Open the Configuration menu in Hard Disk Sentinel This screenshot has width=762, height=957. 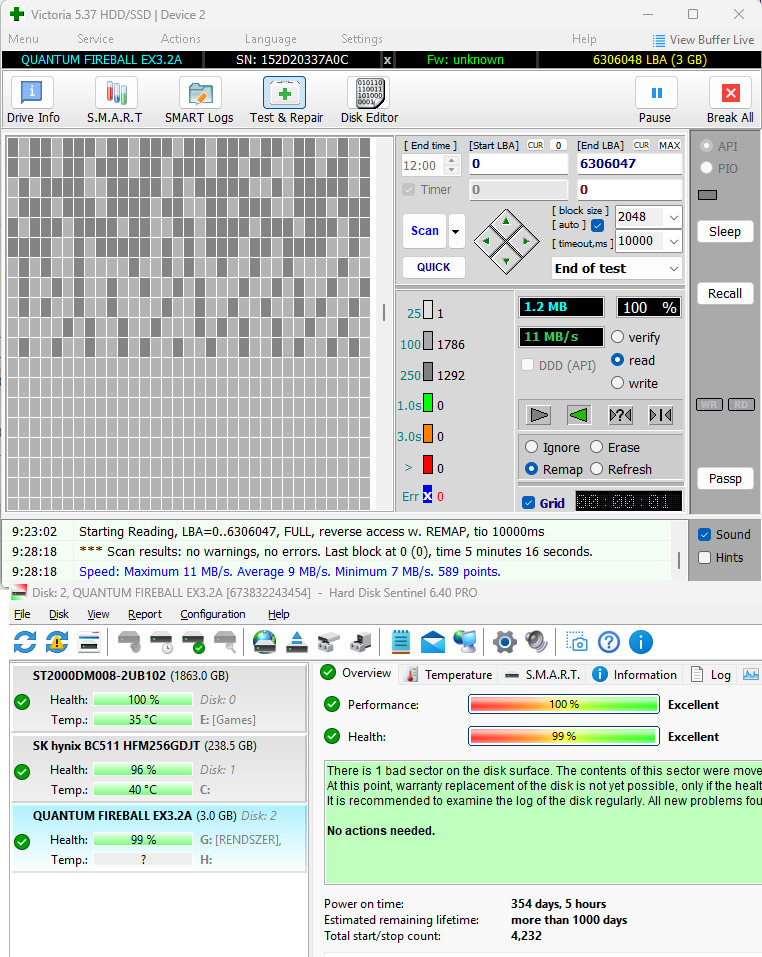[213, 614]
